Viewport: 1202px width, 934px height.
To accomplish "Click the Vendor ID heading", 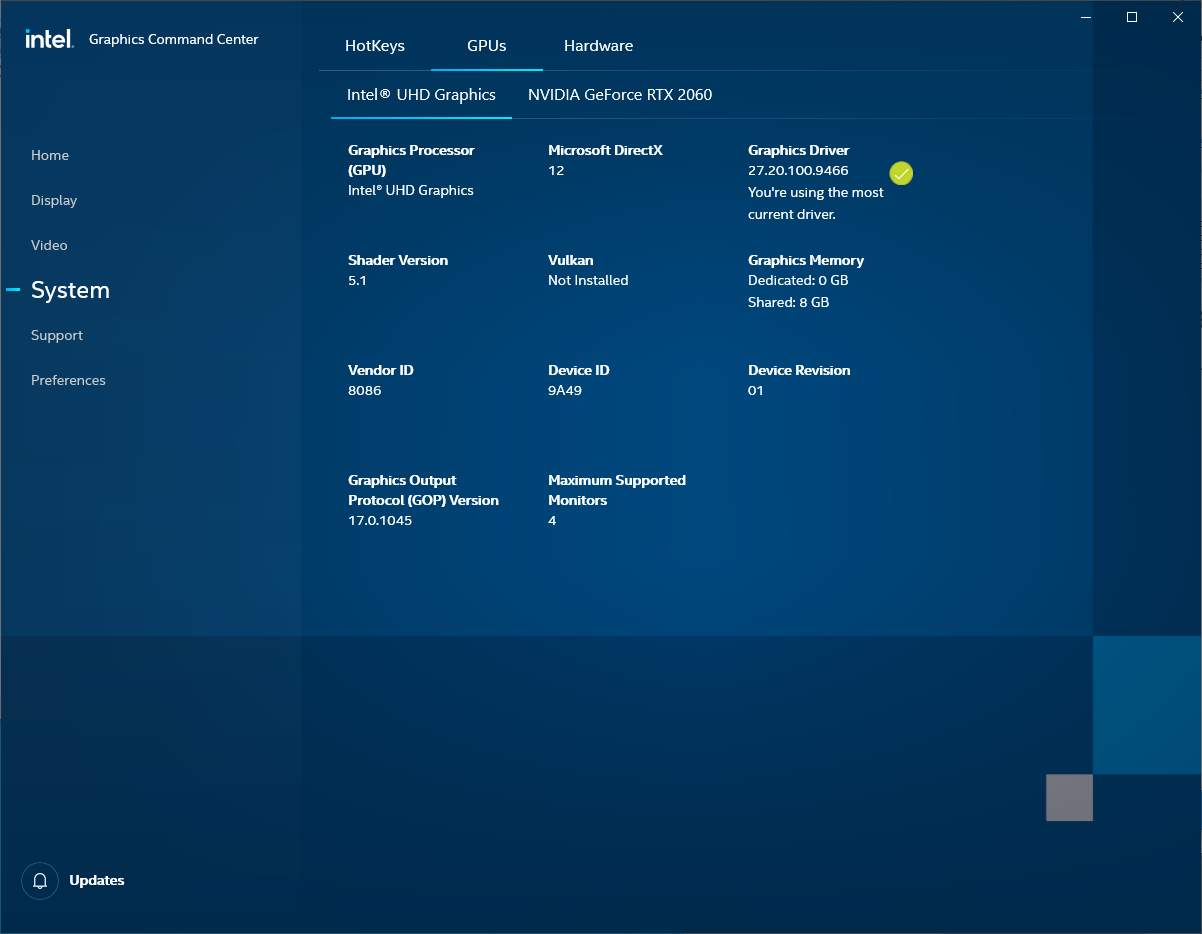I will (381, 370).
